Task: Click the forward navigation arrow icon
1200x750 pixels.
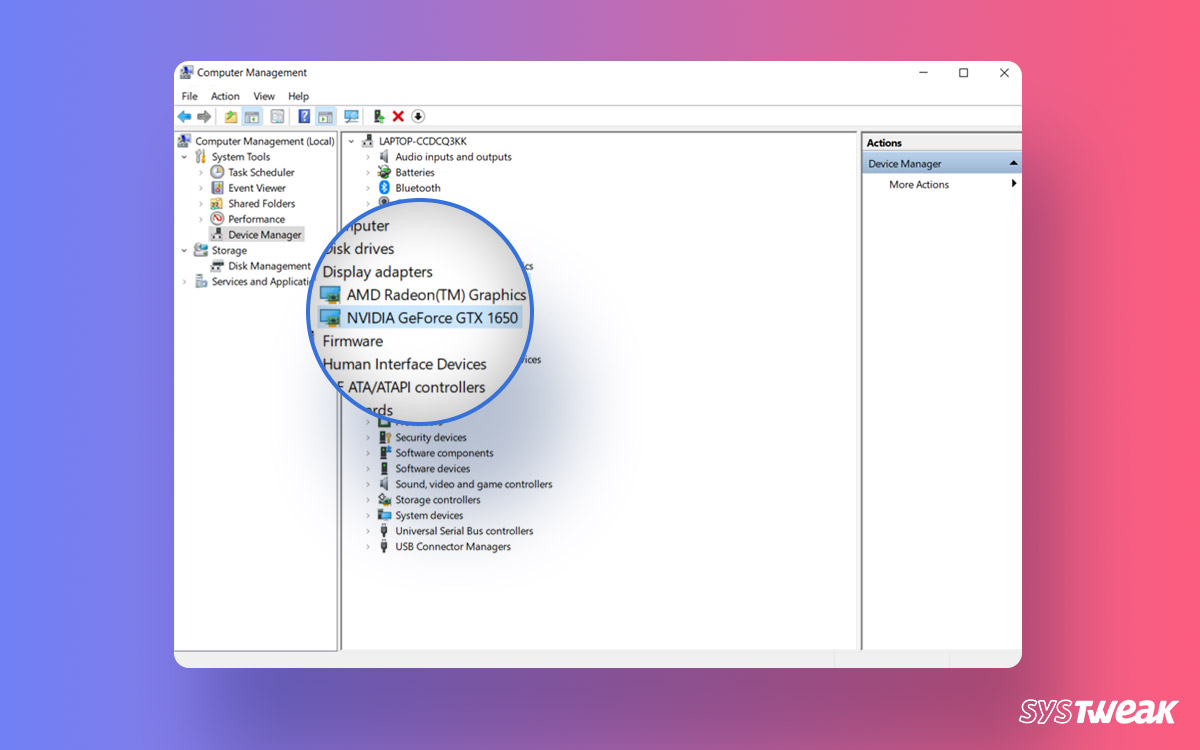Action: 204,116
